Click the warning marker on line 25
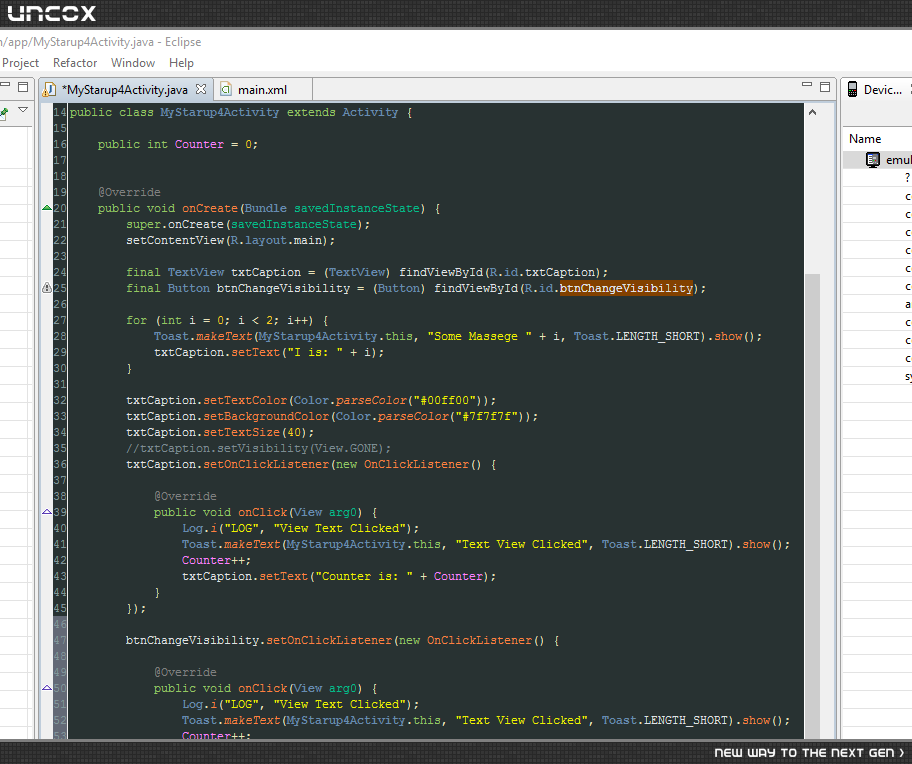This screenshot has width=912, height=764. coord(47,288)
